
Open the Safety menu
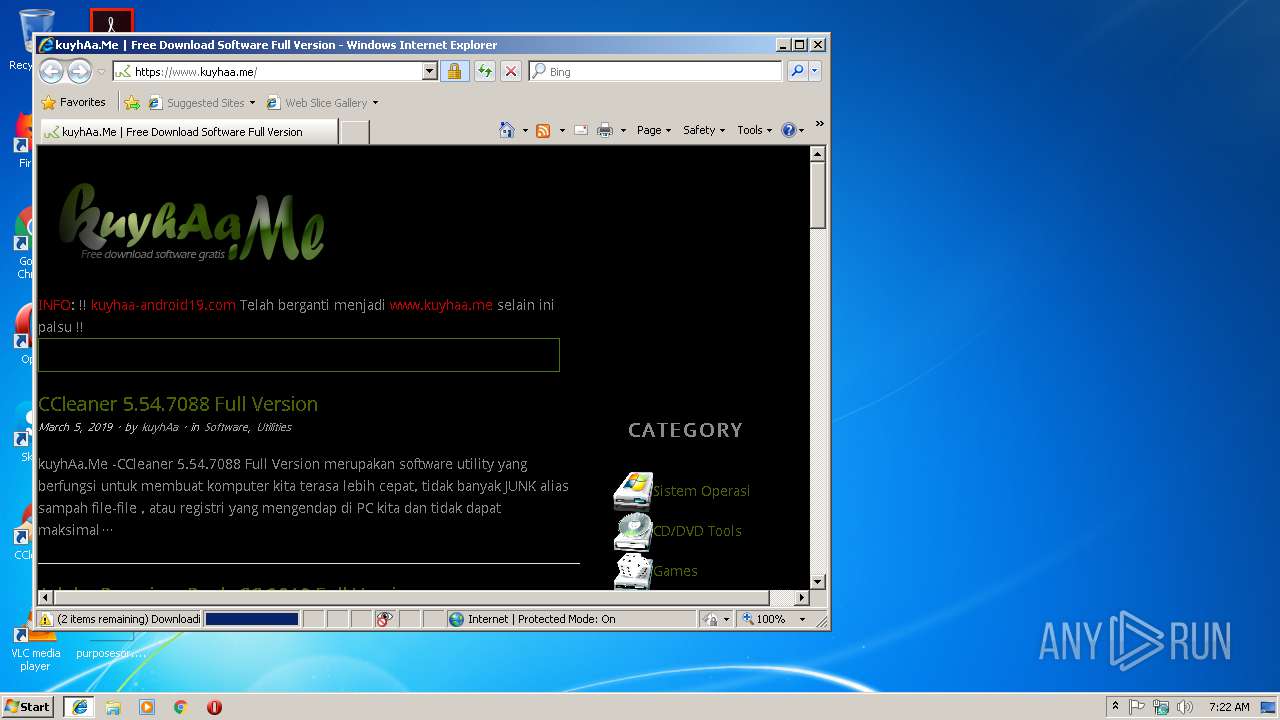coord(704,130)
